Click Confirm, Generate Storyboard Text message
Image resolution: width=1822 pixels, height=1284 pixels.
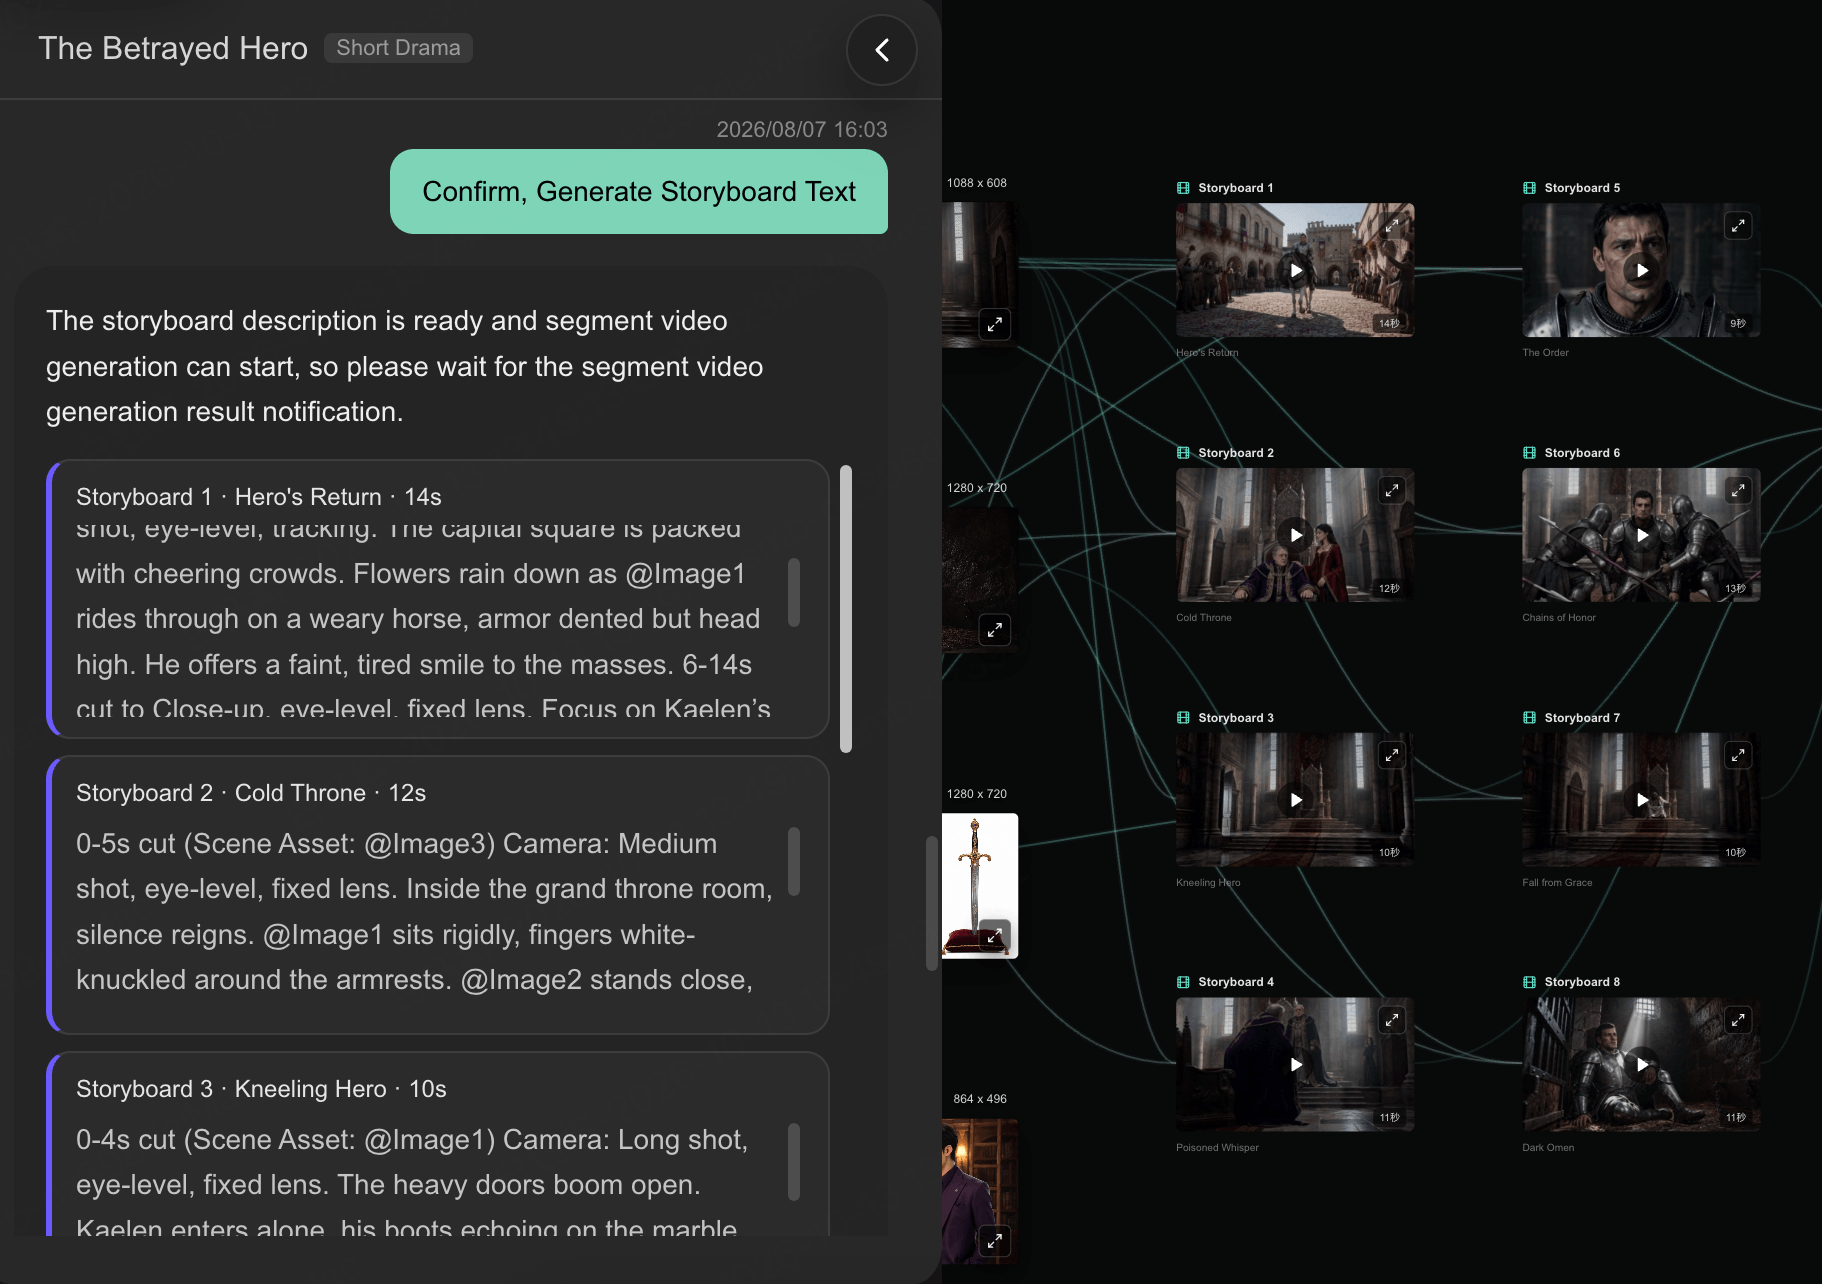click(639, 192)
